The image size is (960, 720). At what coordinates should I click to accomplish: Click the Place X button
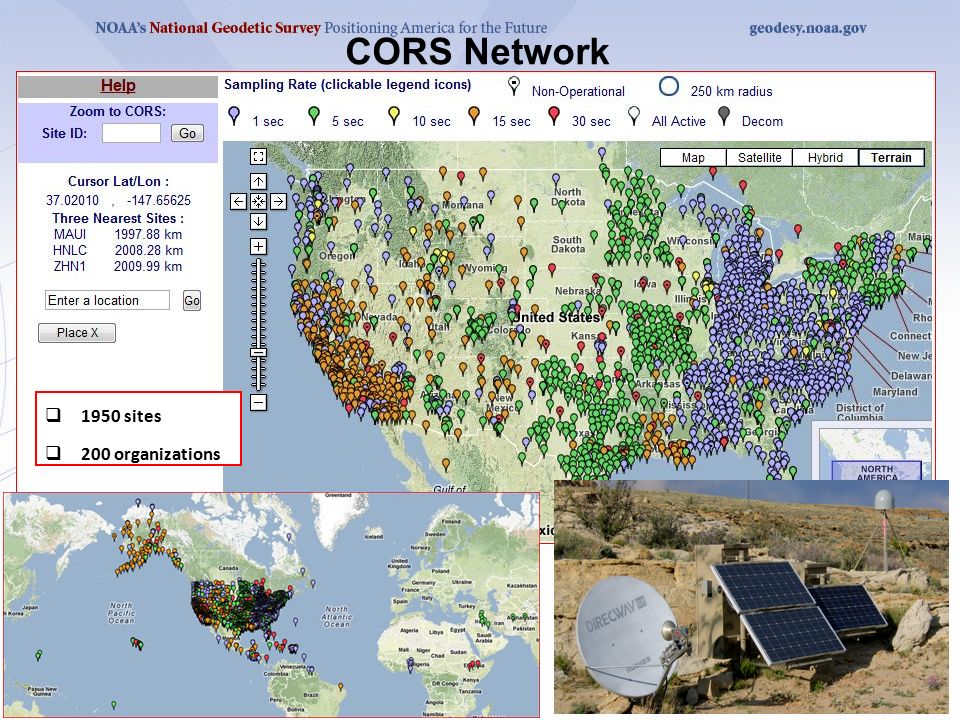tap(77, 332)
